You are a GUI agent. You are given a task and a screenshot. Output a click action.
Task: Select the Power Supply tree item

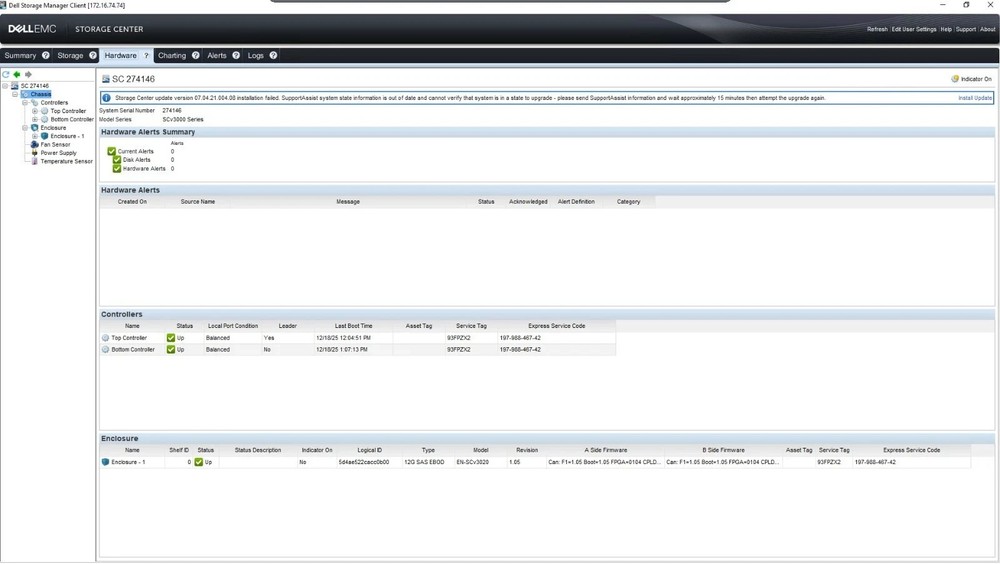(58, 152)
